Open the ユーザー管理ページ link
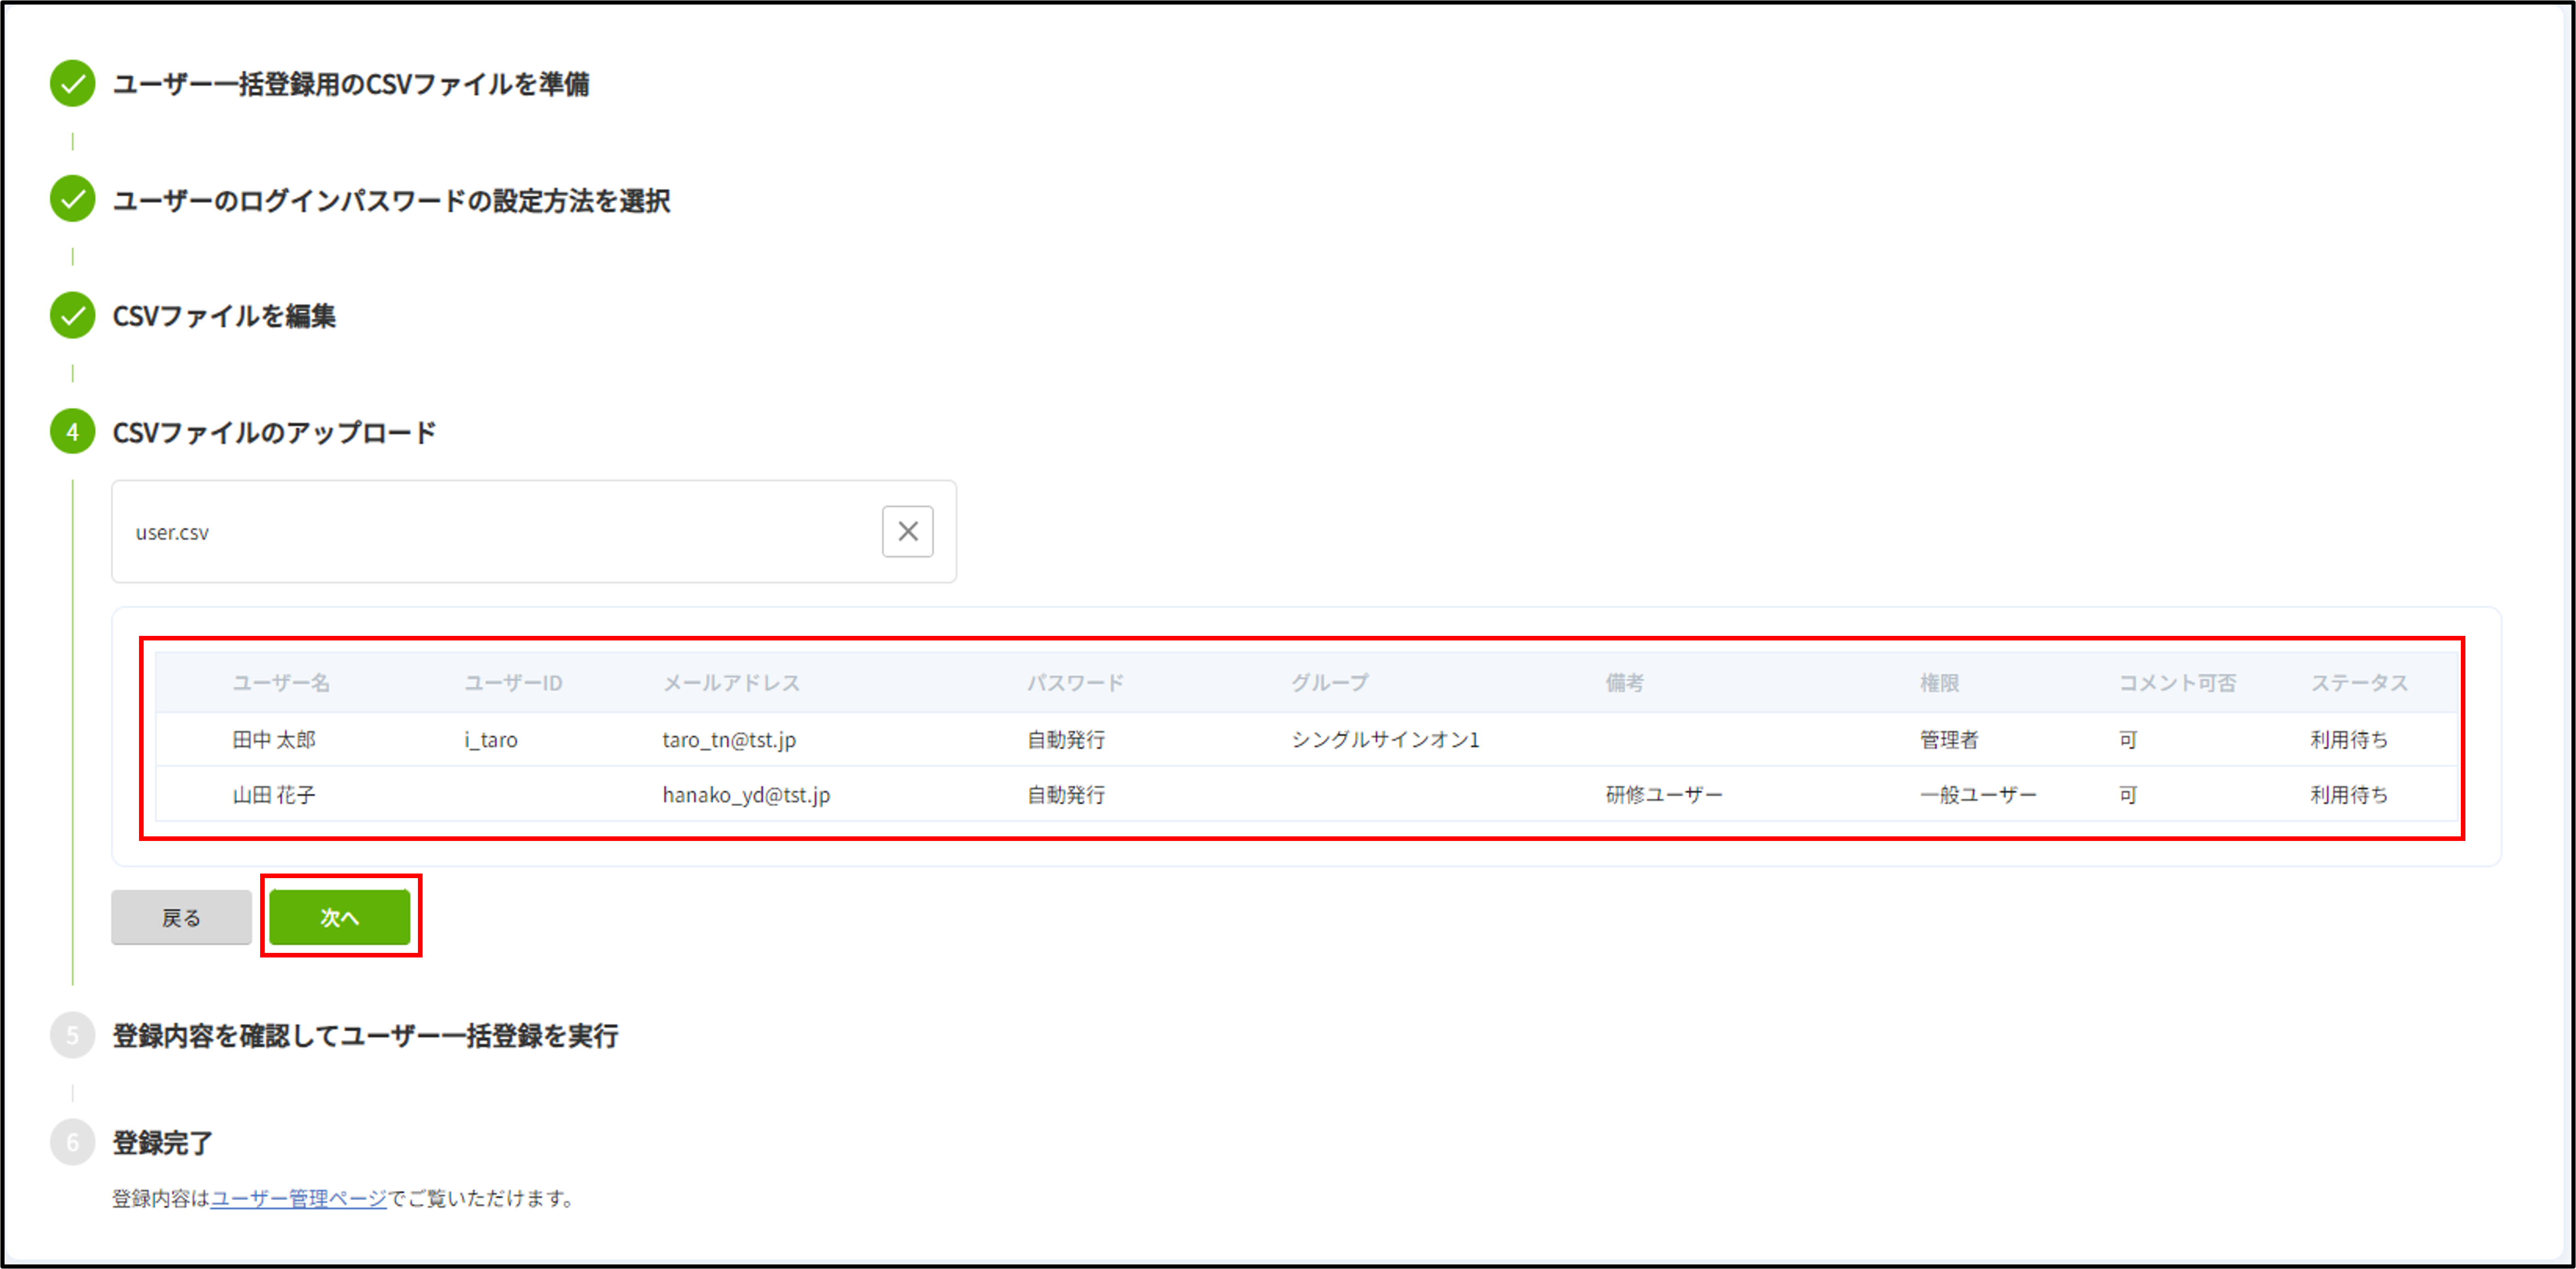Image resolution: width=2576 pixels, height=1269 pixels. click(298, 1198)
